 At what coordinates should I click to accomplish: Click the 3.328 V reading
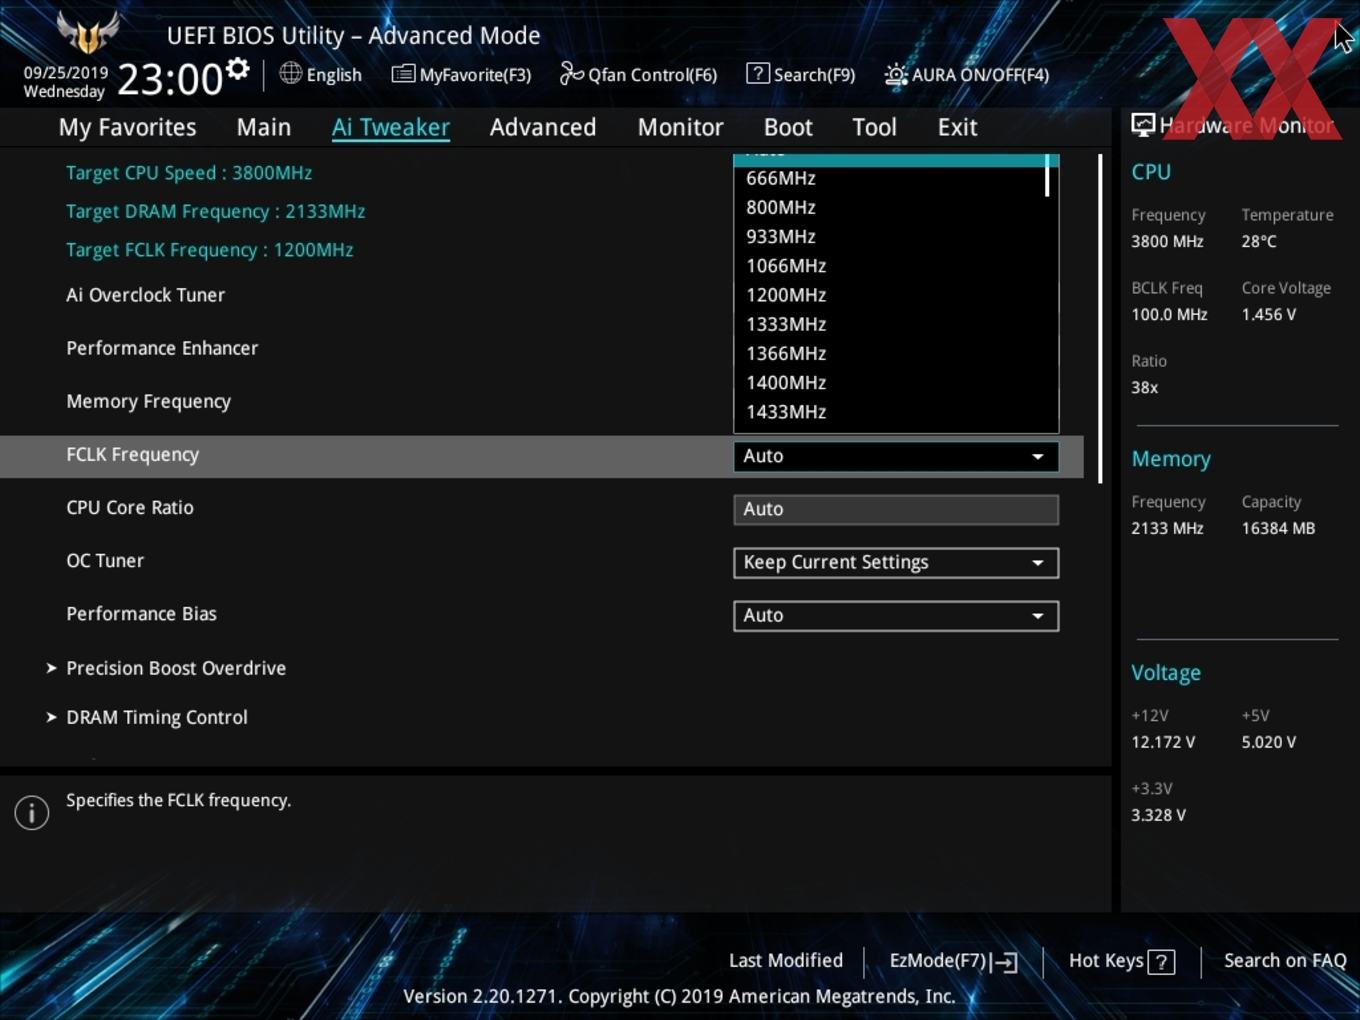click(x=1158, y=815)
